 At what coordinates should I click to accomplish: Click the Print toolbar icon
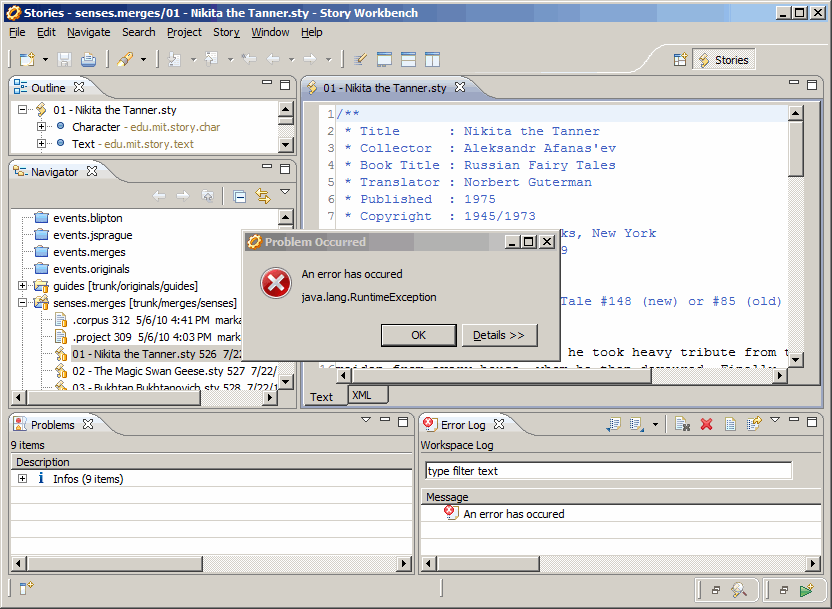click(x=88, y=60)
